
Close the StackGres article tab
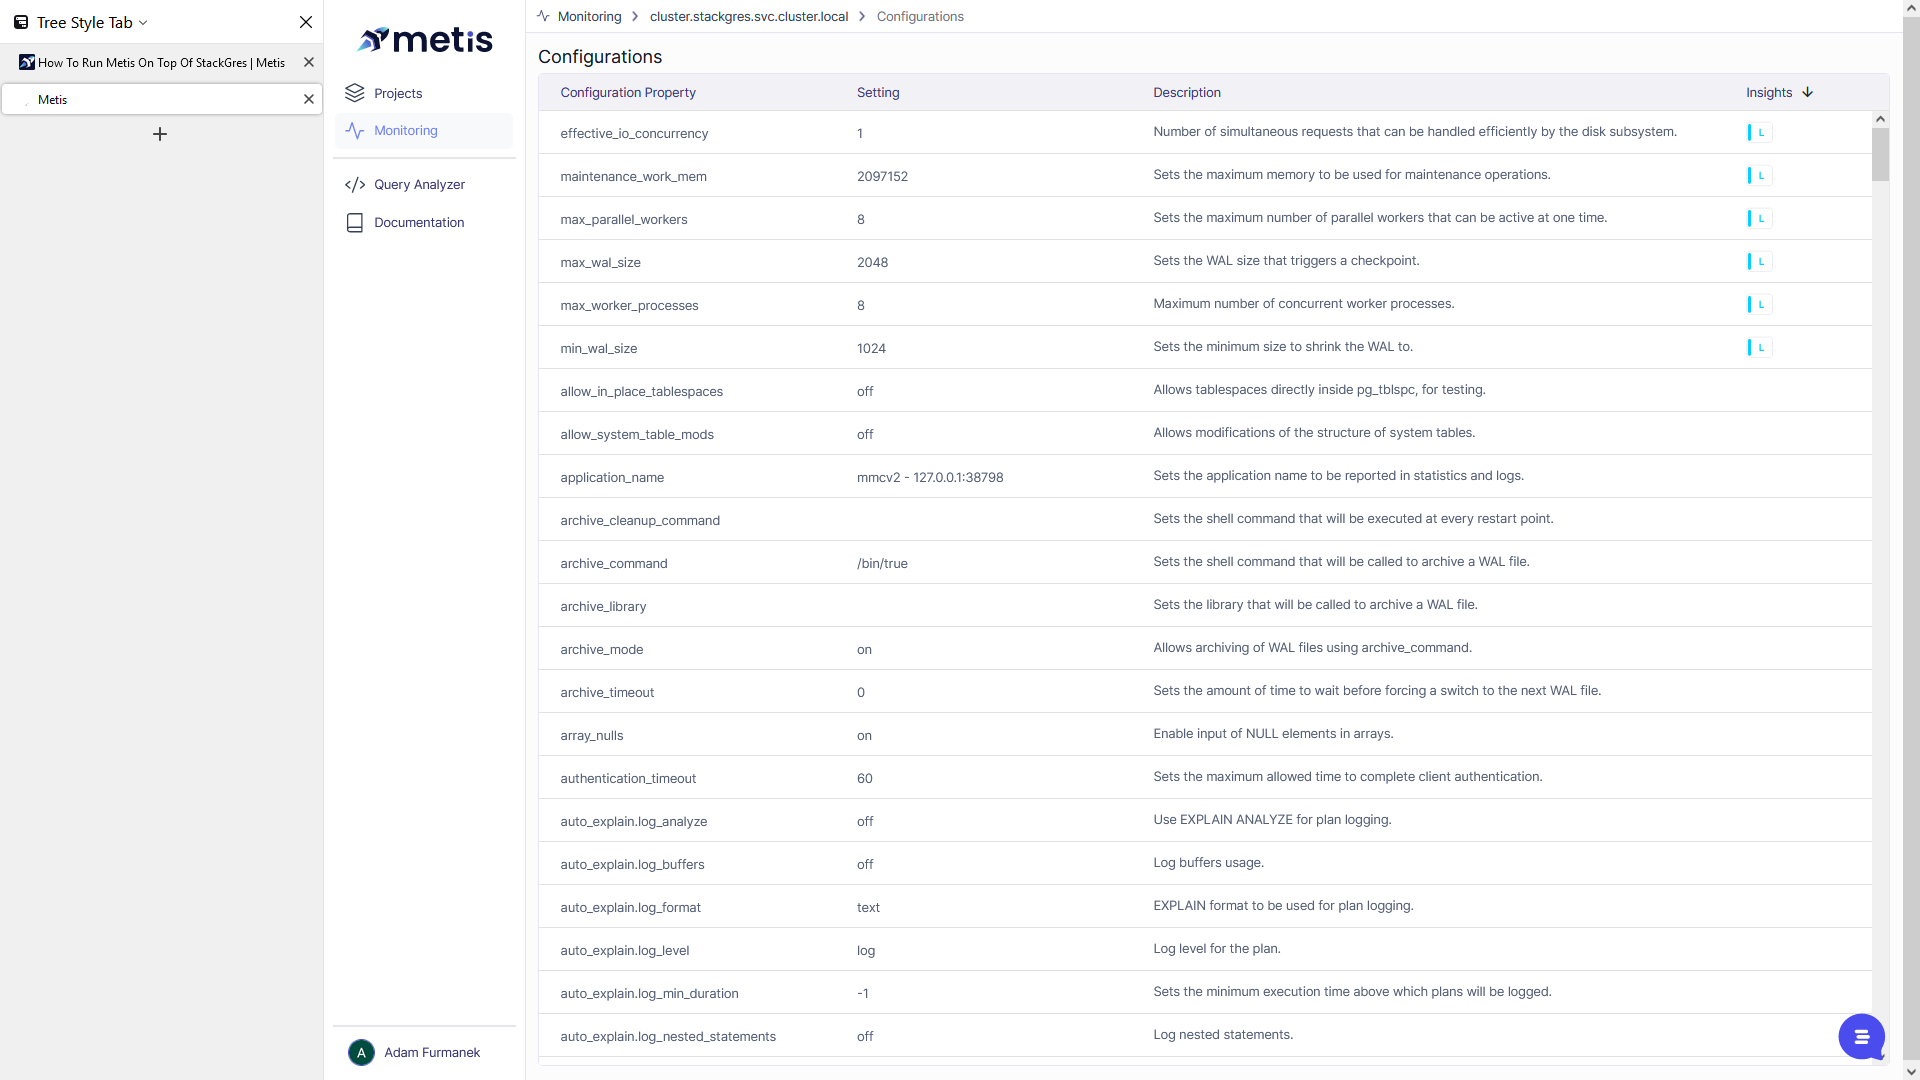[309, 62]
